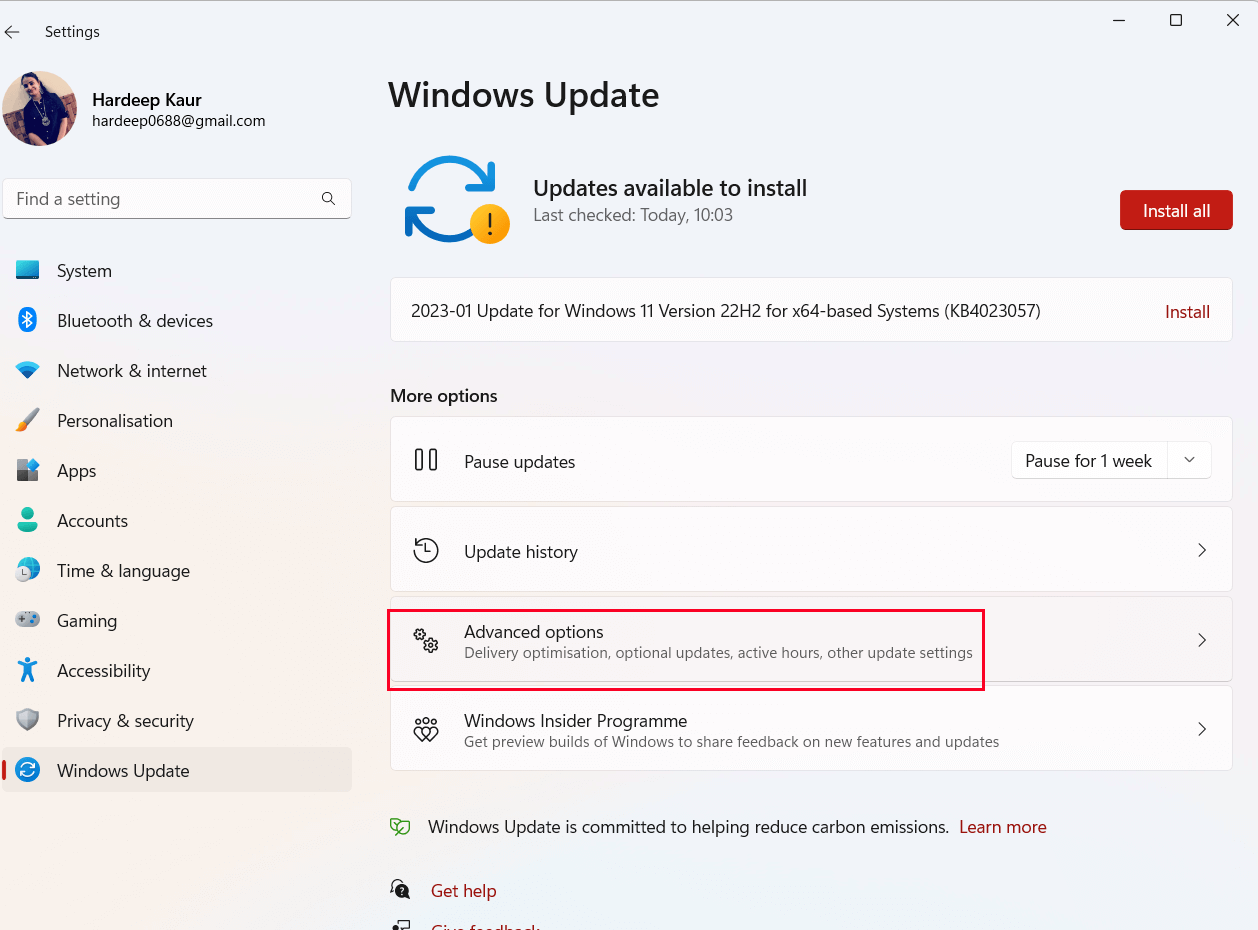Click the Install all button
The width and height of the screenshot is (1258, 930).
1176,211
